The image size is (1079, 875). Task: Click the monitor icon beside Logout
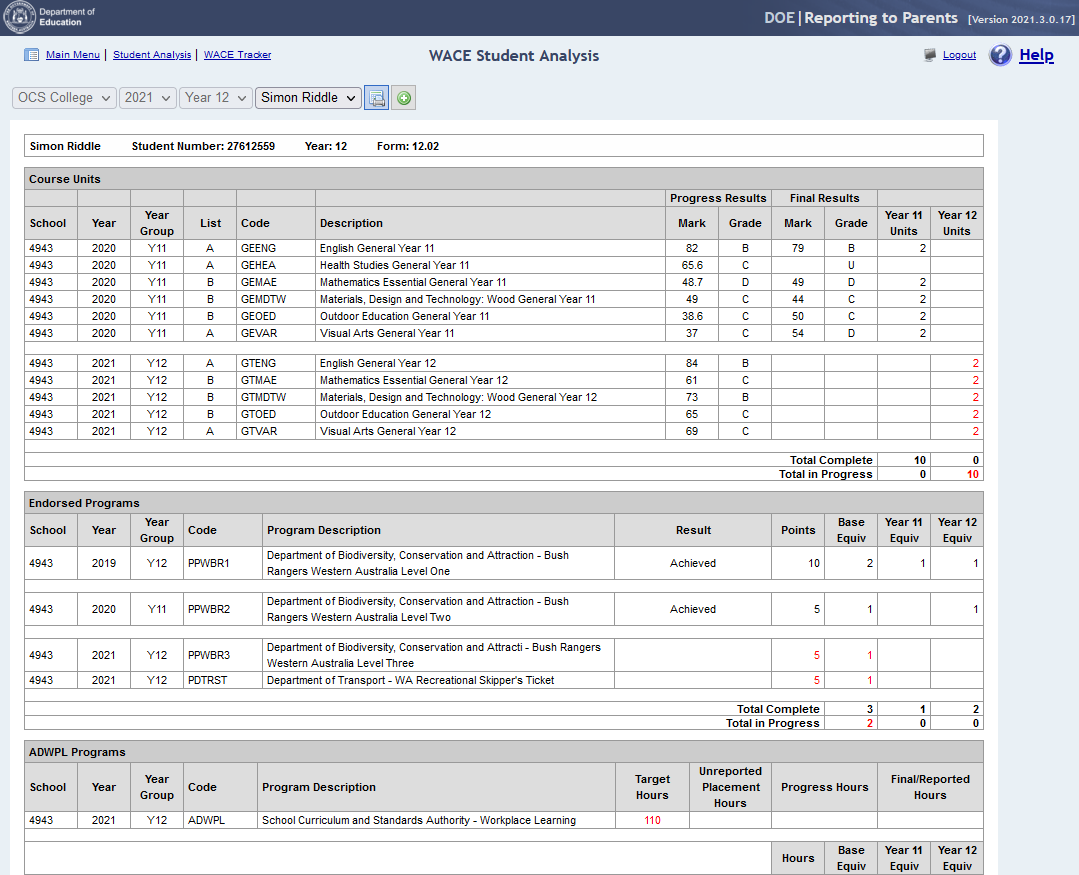pyautogui.click(x=930, y=55)
